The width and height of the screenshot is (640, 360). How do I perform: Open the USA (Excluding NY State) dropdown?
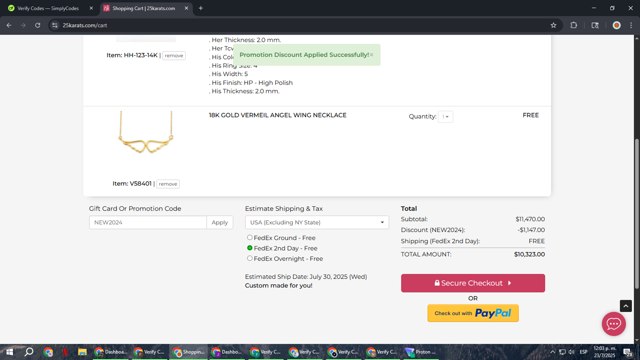317,222
